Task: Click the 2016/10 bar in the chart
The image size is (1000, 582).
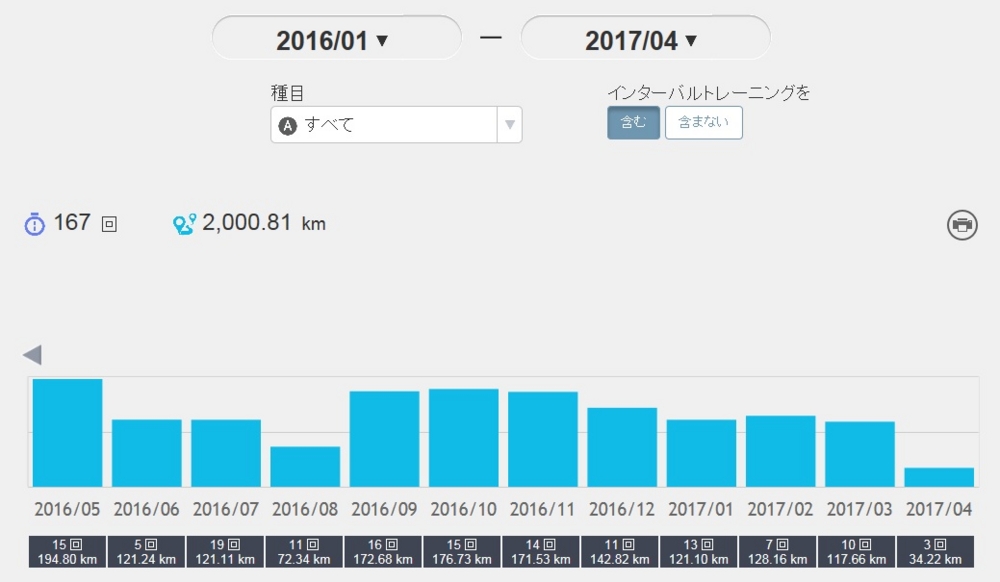Action: click(464, 438)
